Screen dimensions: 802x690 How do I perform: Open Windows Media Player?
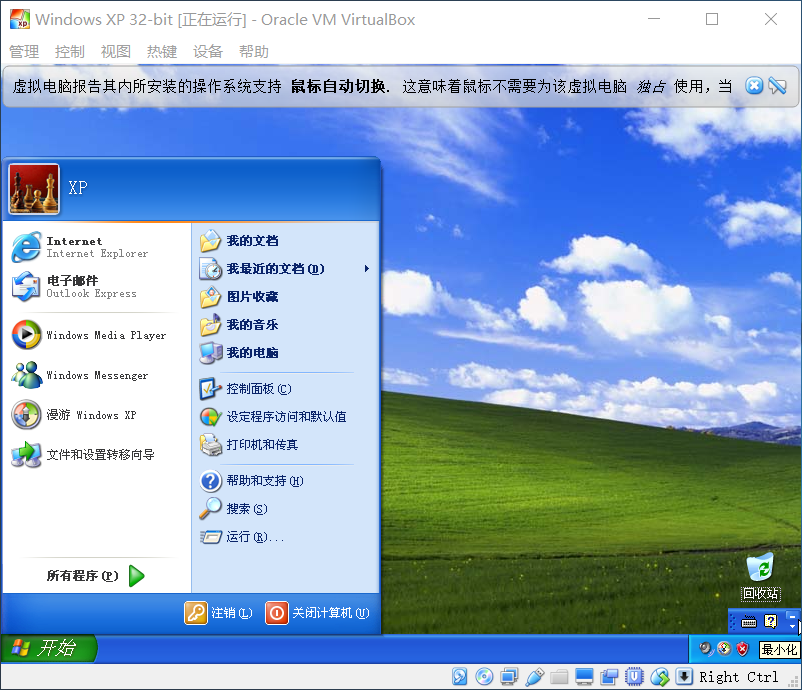[97, 335]
